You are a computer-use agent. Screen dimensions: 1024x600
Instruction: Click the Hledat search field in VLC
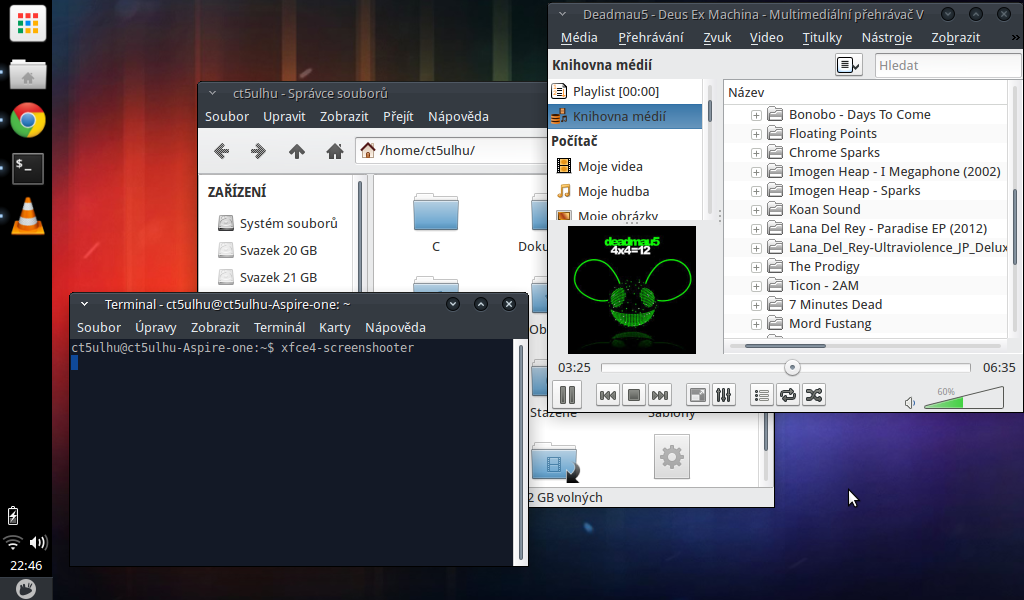pyautogui.click(x=948, y=65)
